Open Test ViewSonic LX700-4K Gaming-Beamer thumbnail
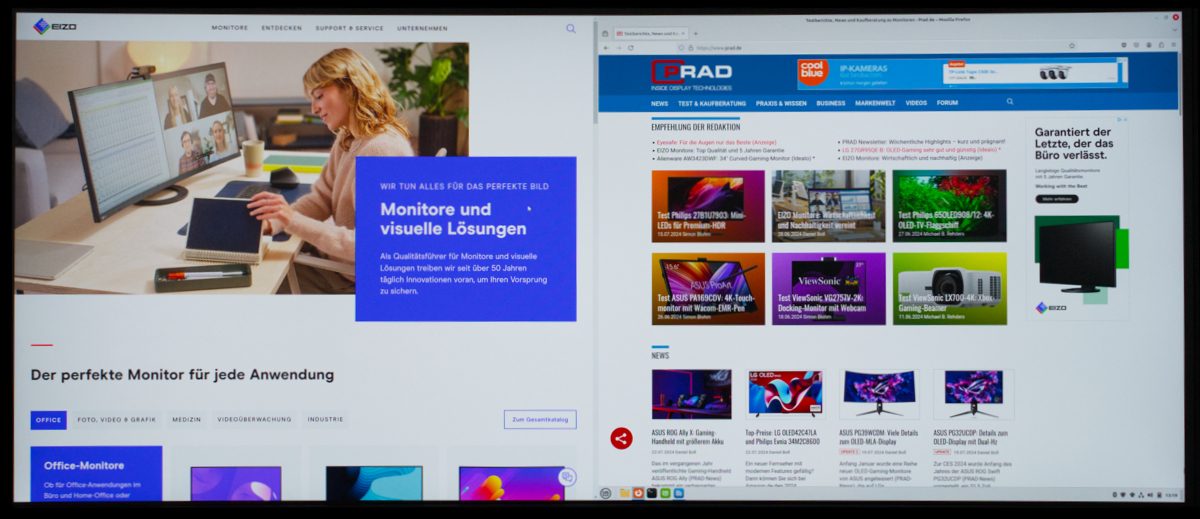 (950, 288)
